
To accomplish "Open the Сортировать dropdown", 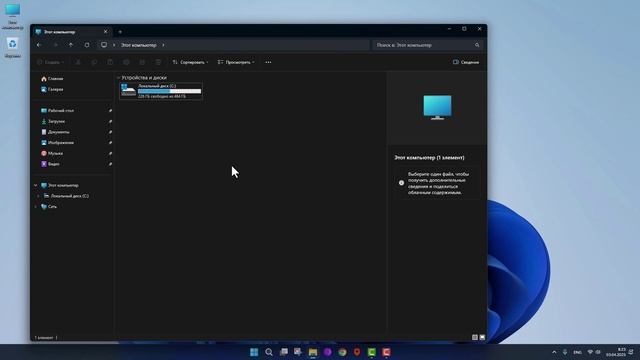I will pyautogui.click(x=190, y=62).
